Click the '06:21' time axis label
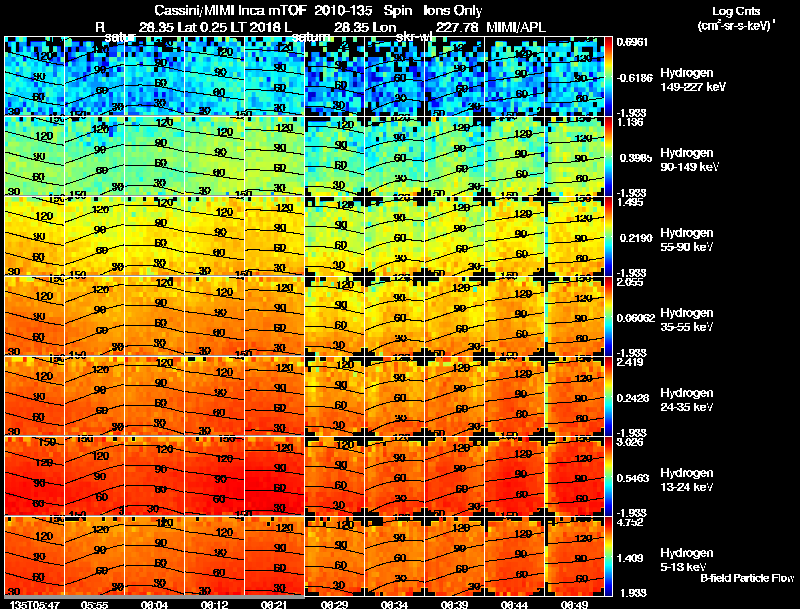 coord(274,604)
